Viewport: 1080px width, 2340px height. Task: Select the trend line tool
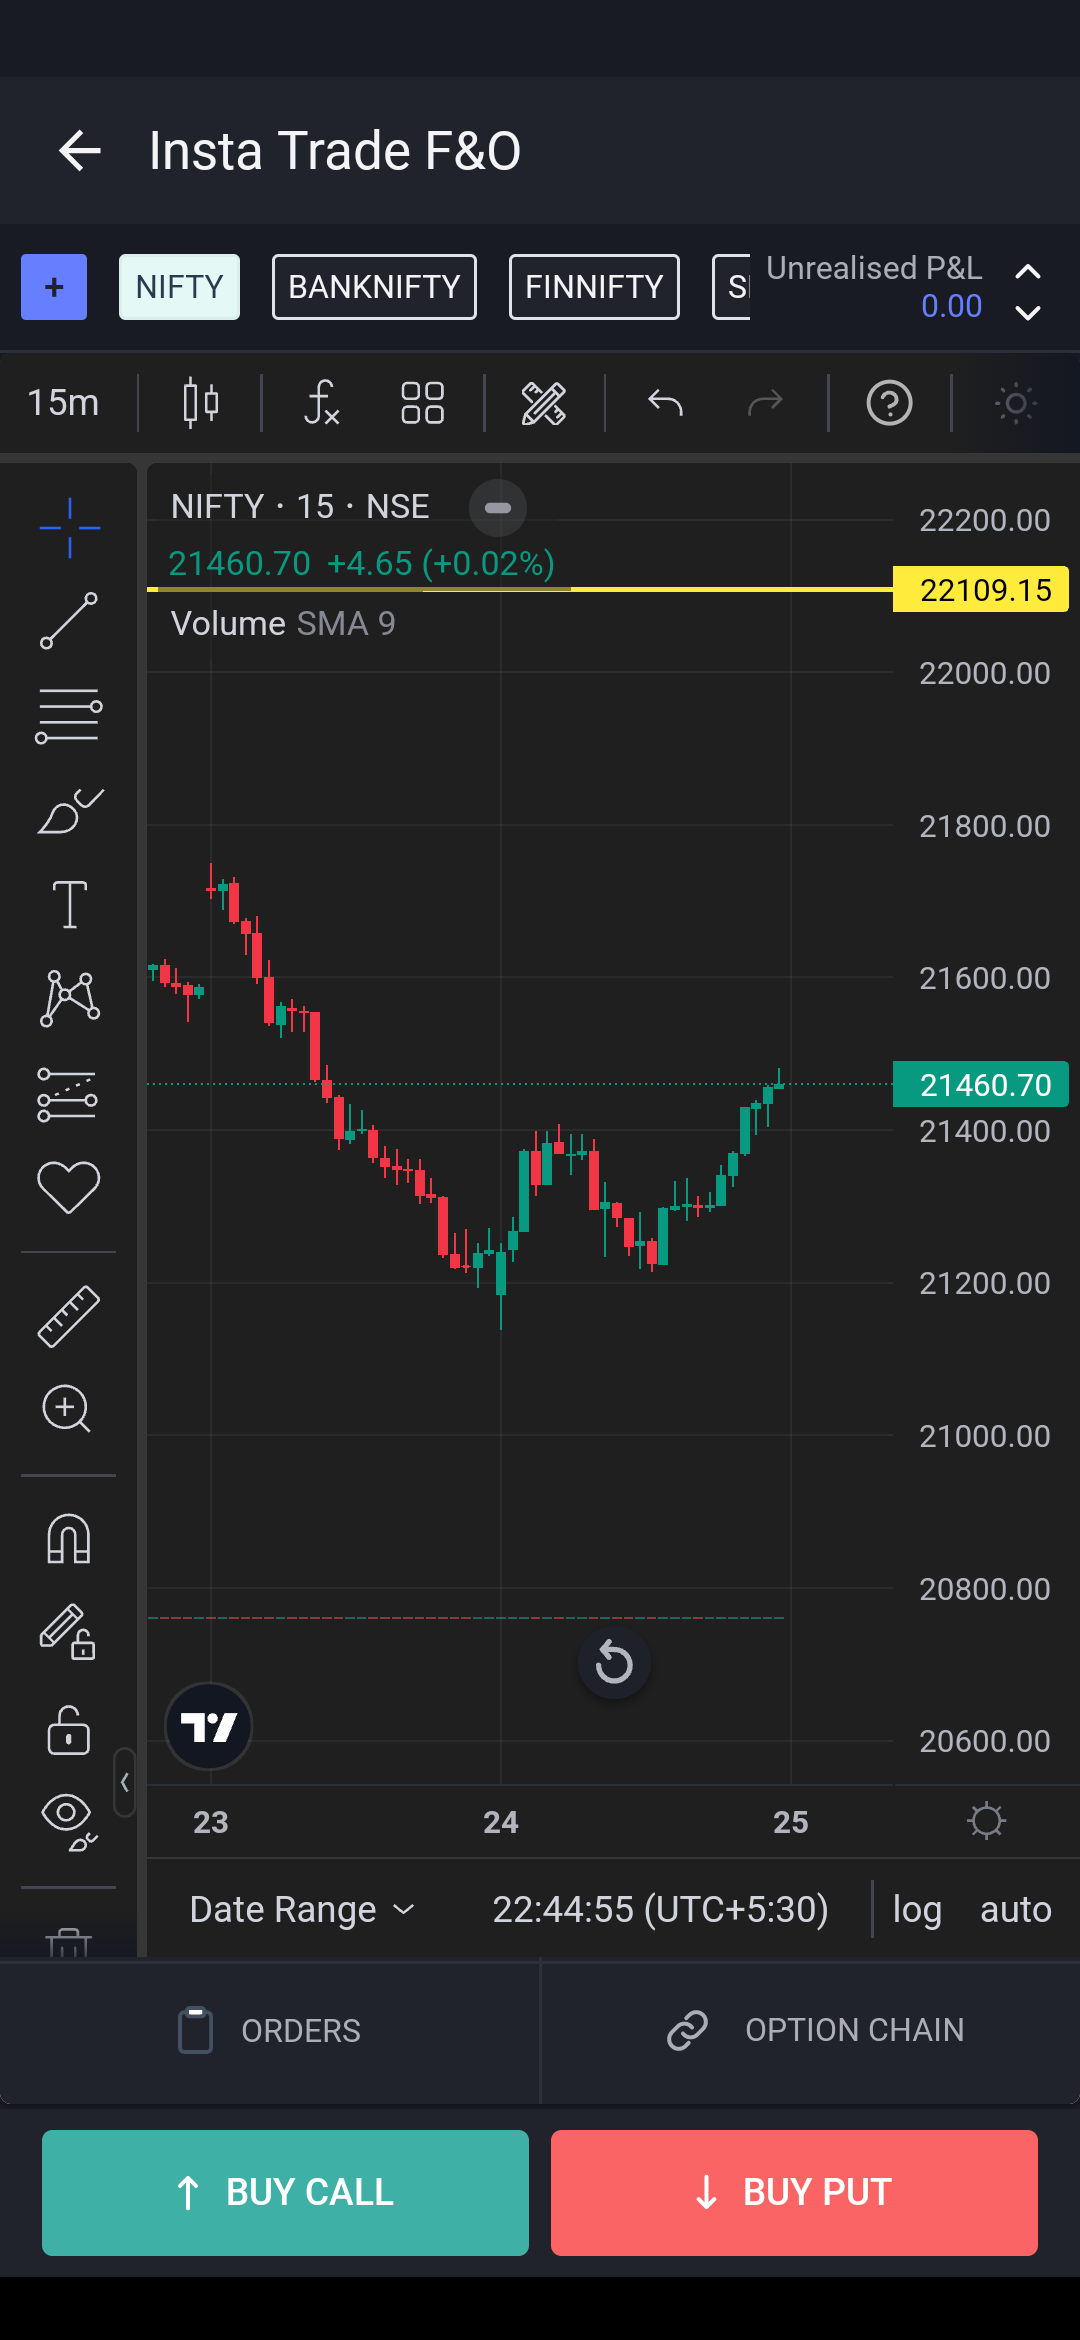pos(69,621)
